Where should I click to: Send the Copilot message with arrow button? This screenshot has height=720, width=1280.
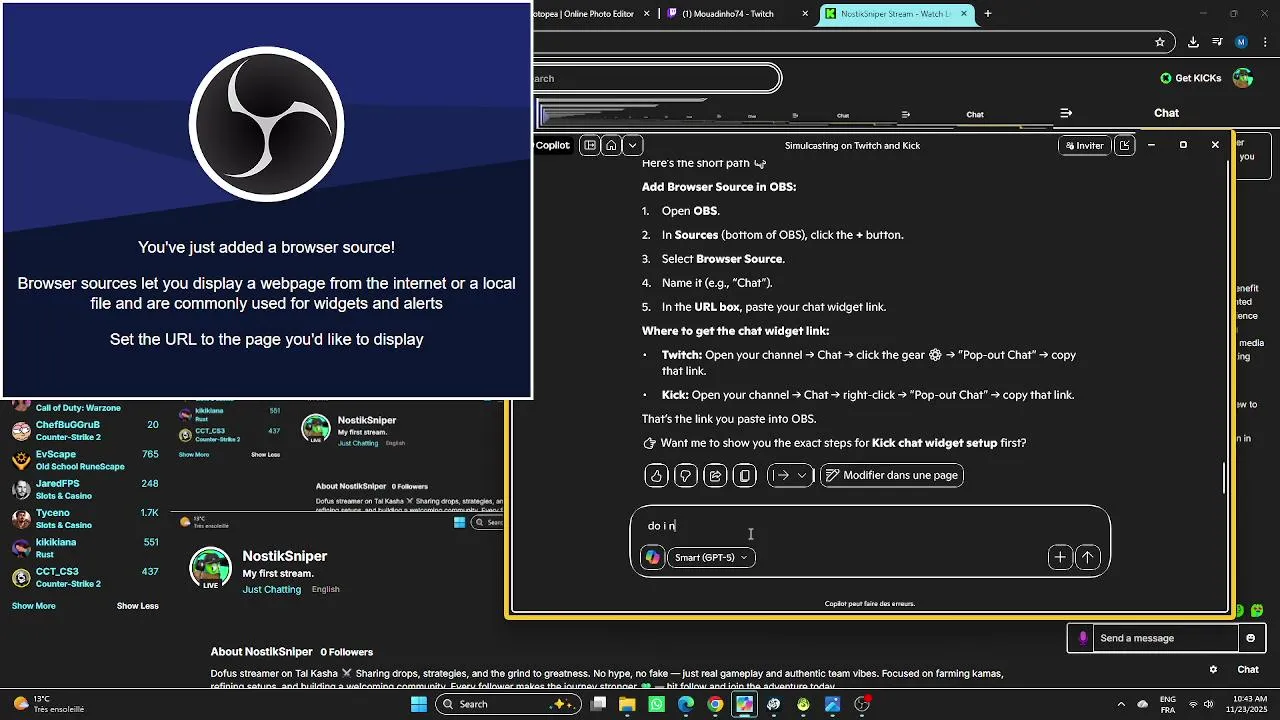(x=1088, y=558)
